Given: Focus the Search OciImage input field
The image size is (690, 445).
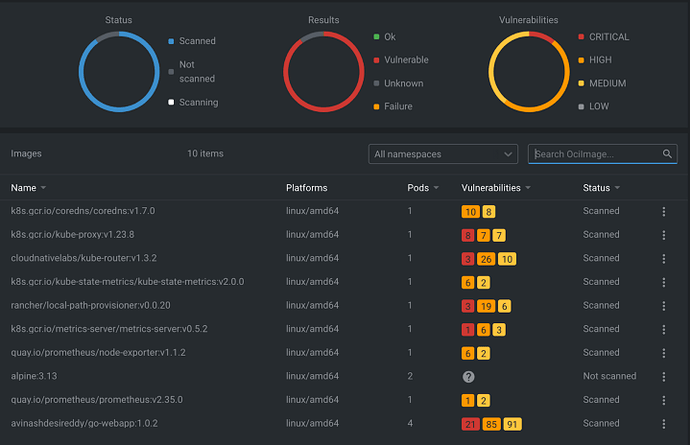Looking at the screenshot, I should (x=595, y=154).
